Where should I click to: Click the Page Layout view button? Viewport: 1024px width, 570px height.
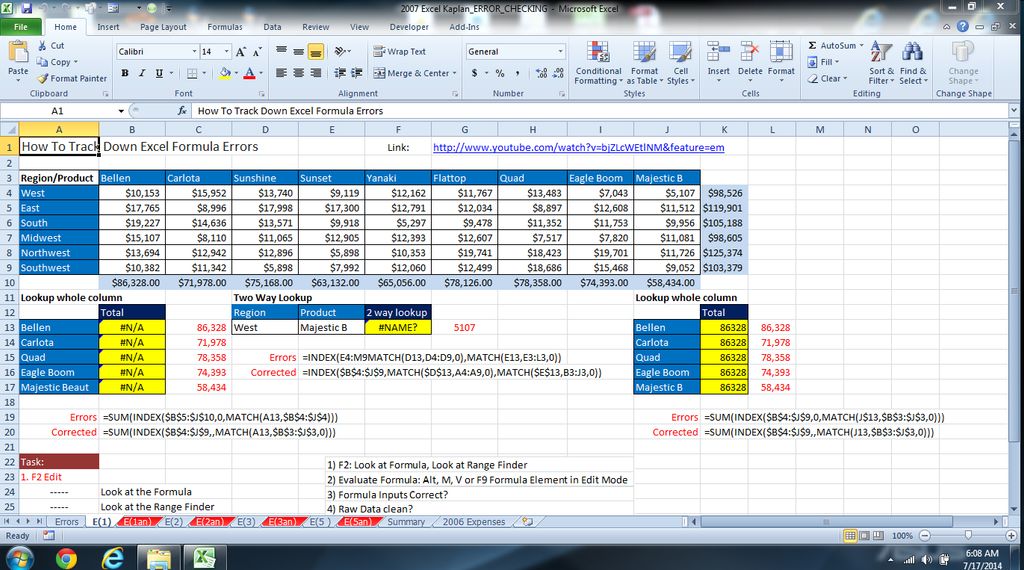pyautogui.click(x=864, y=535)
